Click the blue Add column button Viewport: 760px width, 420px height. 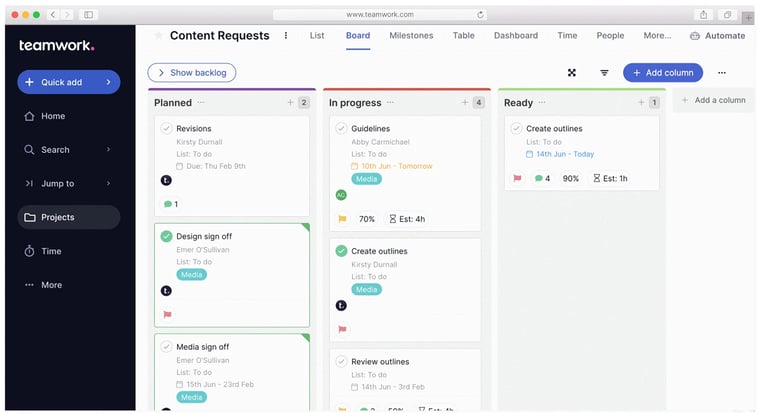663,73
